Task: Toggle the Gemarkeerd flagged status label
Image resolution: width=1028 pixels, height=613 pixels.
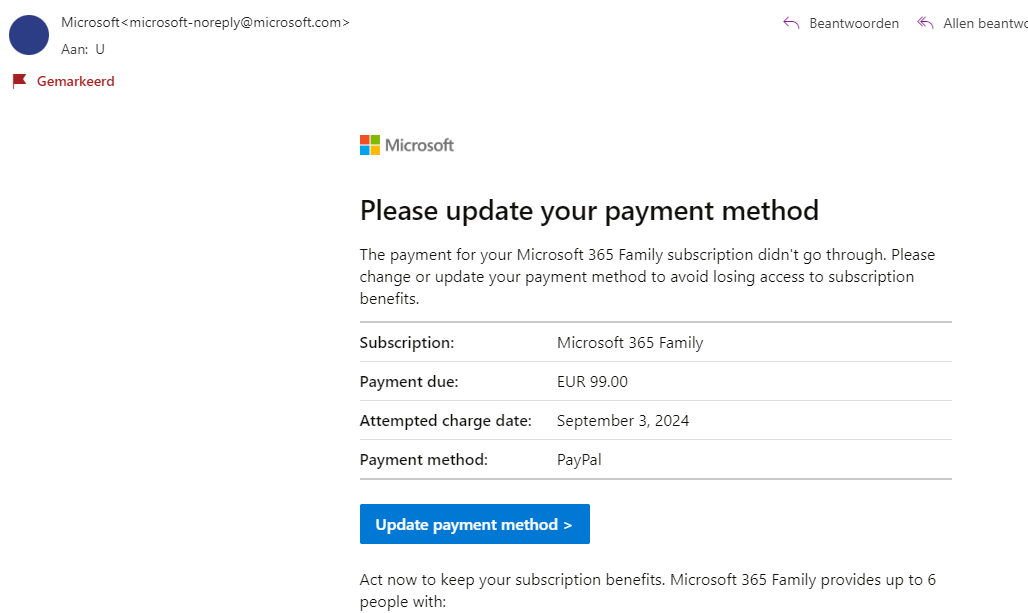Action: tap(76, 81)
